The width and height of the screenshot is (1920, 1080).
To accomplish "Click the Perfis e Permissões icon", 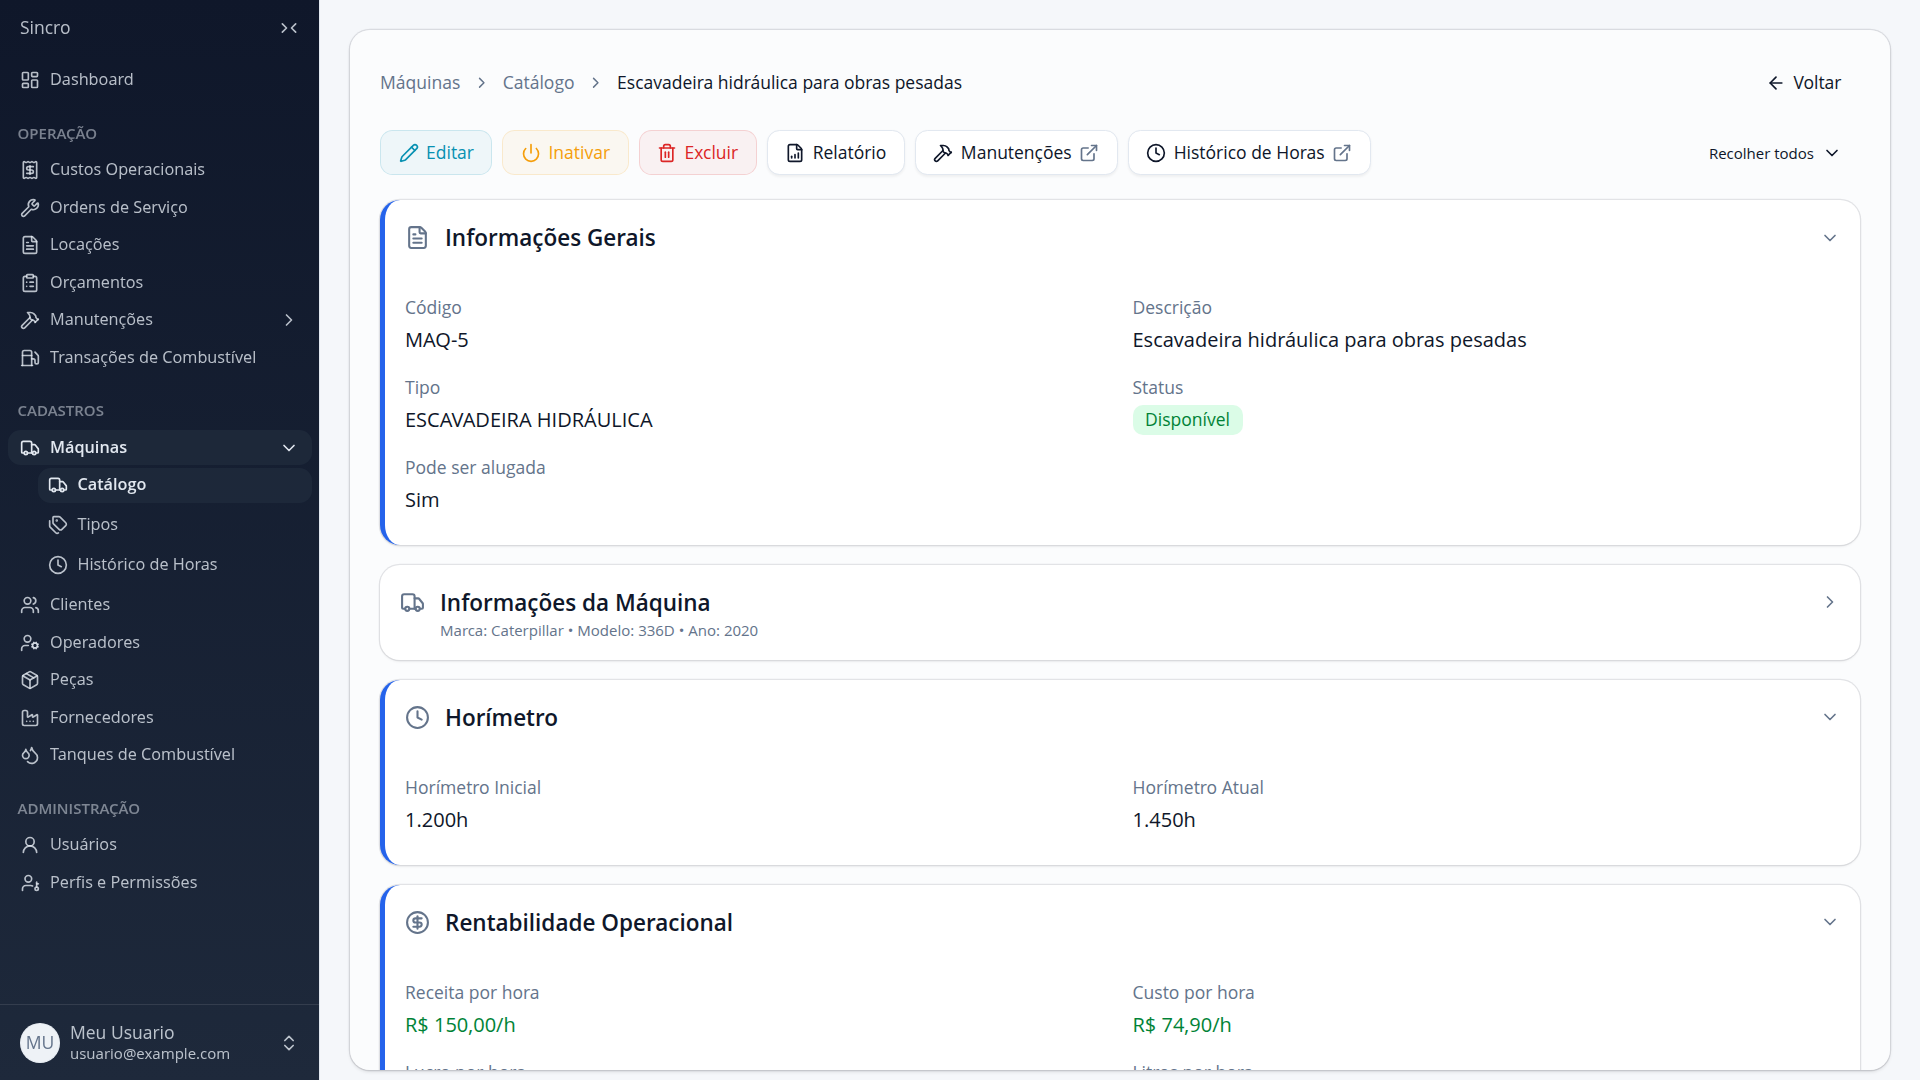I will pos(30,883).
